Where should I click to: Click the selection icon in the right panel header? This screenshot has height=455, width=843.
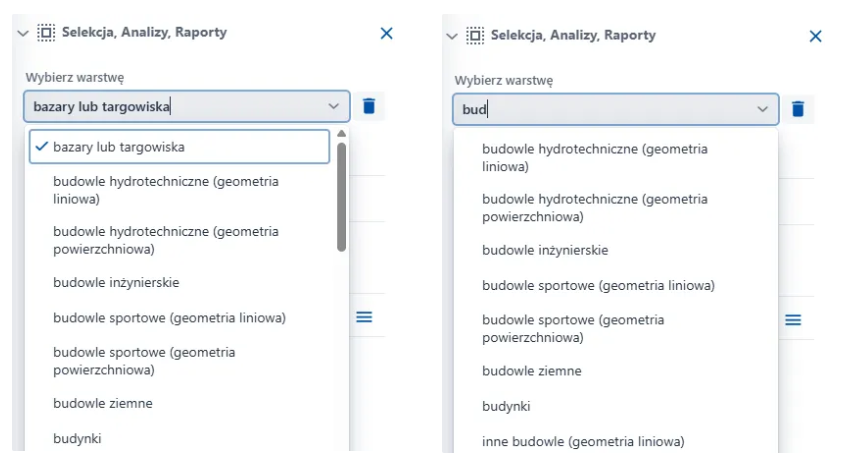[475, 35]
